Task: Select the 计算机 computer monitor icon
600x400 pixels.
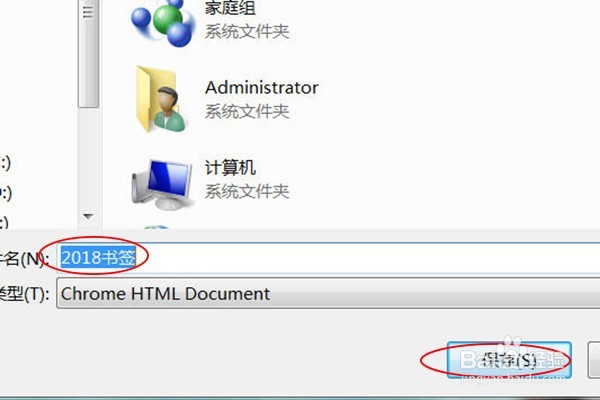Action: 162,184
